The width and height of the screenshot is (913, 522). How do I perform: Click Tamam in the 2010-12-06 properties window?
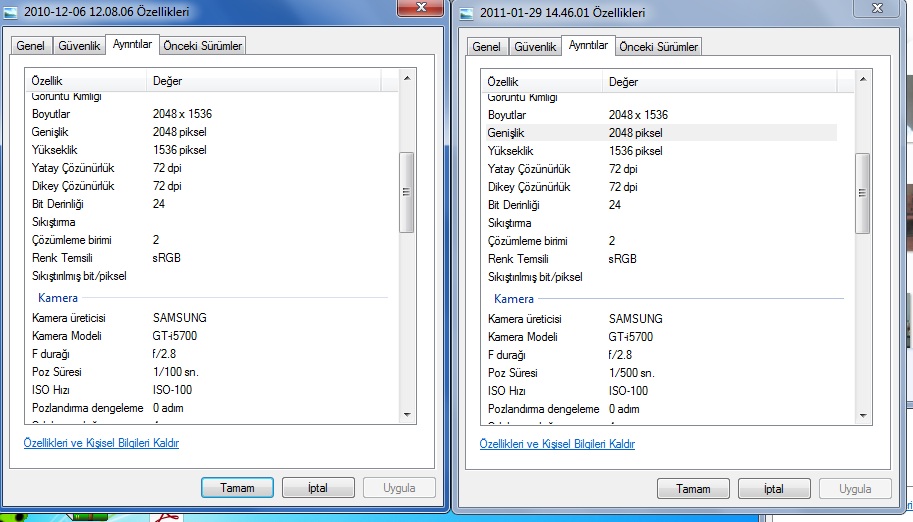(236, 488)
